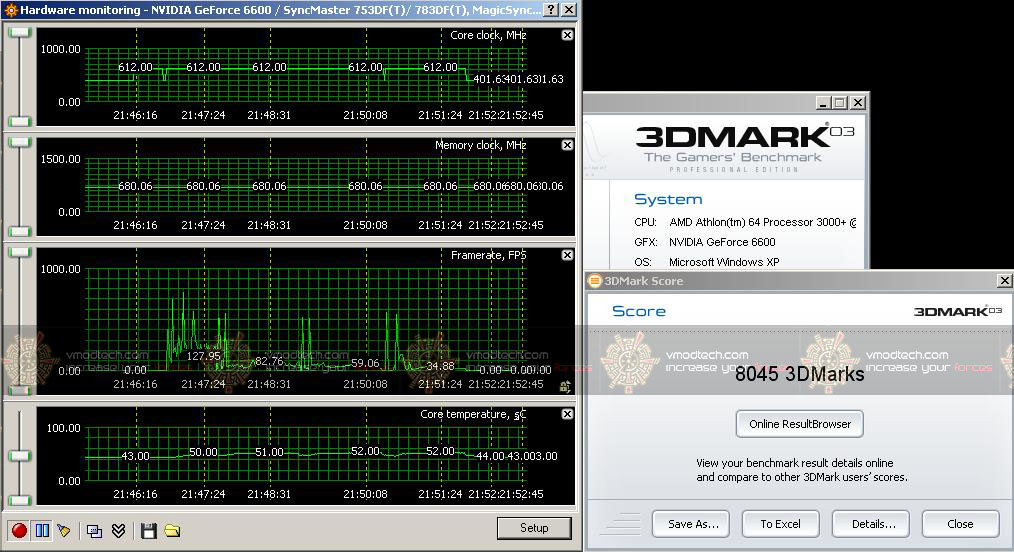Click the 59.06 framerate value
The width and height of the screenshot is (1014, 552).
coord(365,363)
